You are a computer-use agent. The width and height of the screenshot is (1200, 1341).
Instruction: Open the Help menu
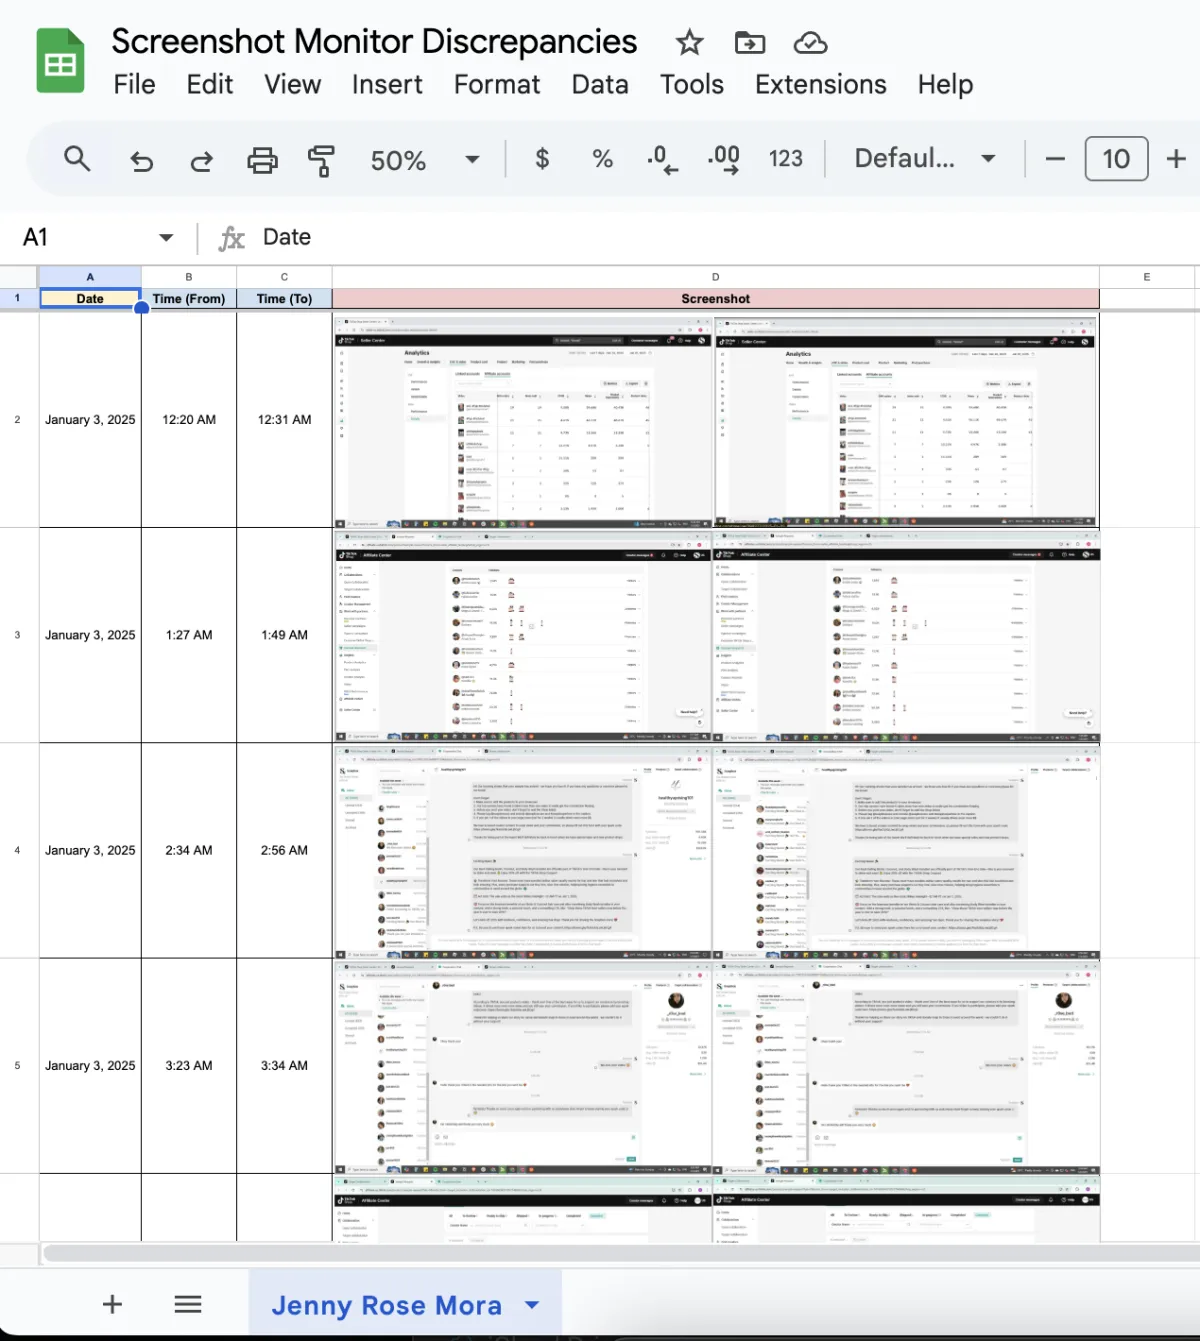tap(945, 85)
